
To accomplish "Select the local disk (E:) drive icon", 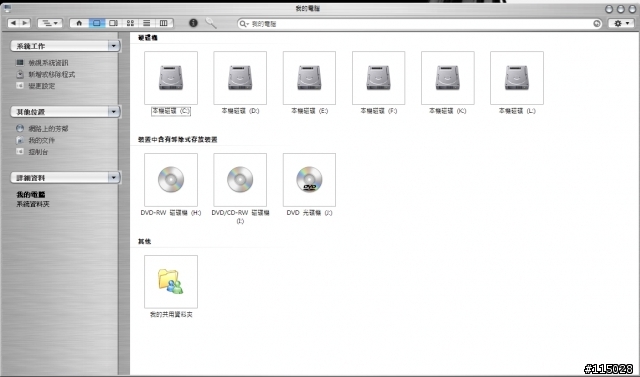I will click(x=309, y=78).
